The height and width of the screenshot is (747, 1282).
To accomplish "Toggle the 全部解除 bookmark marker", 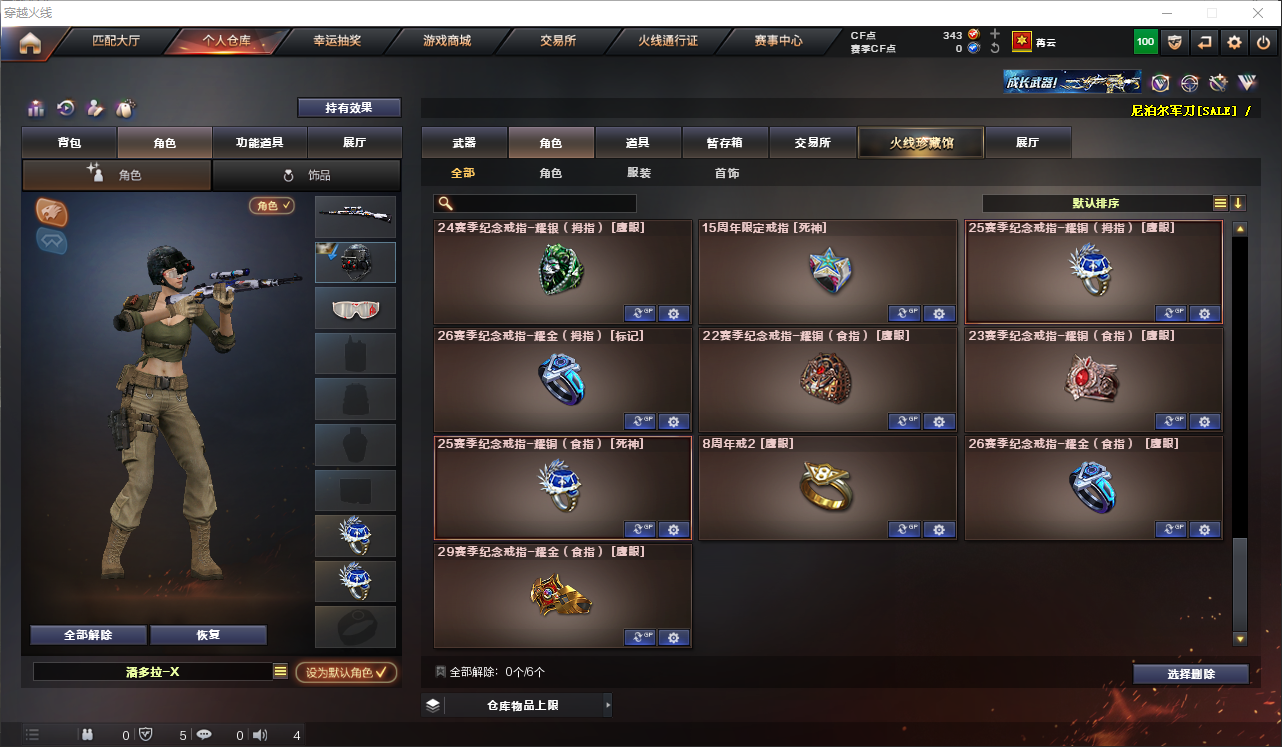I will coord(440,672).
